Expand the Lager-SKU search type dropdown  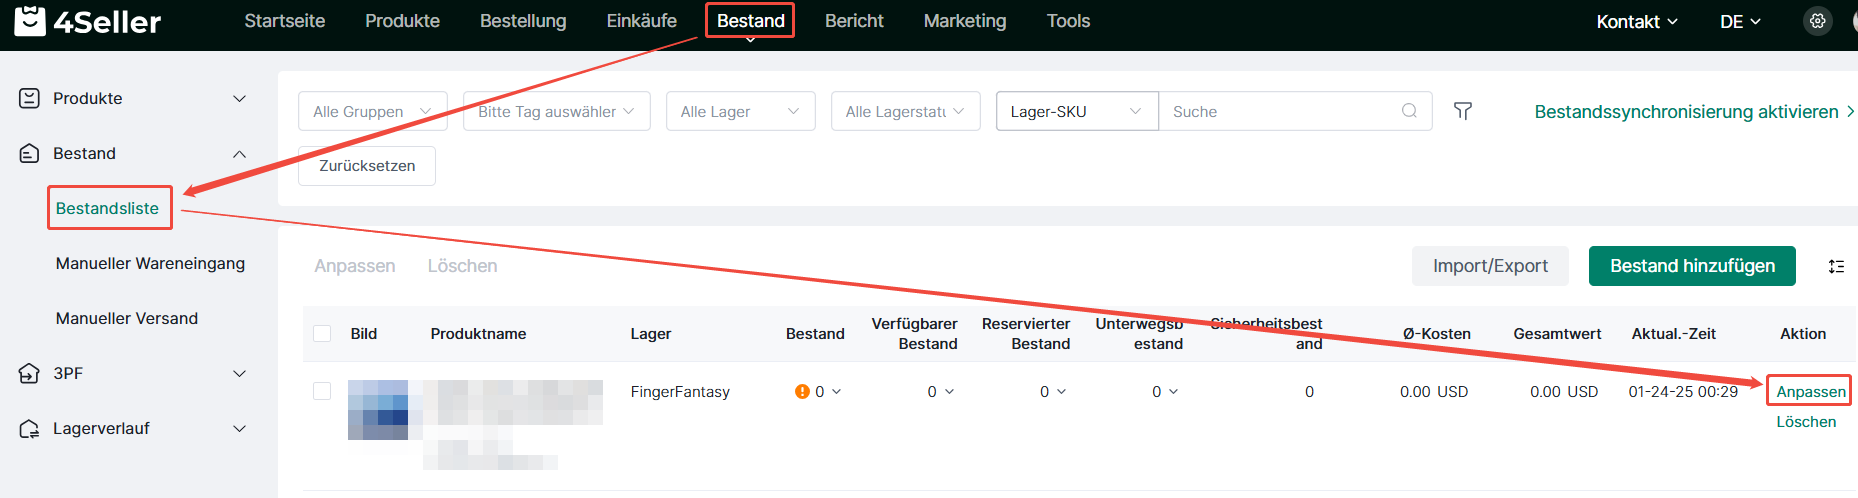click(1076, 111)
